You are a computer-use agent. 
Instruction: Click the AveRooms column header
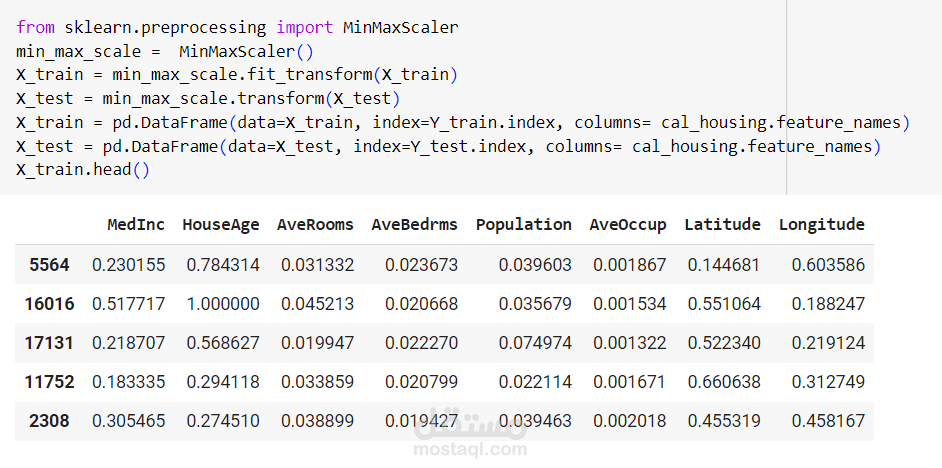click(x=315, y=225)
